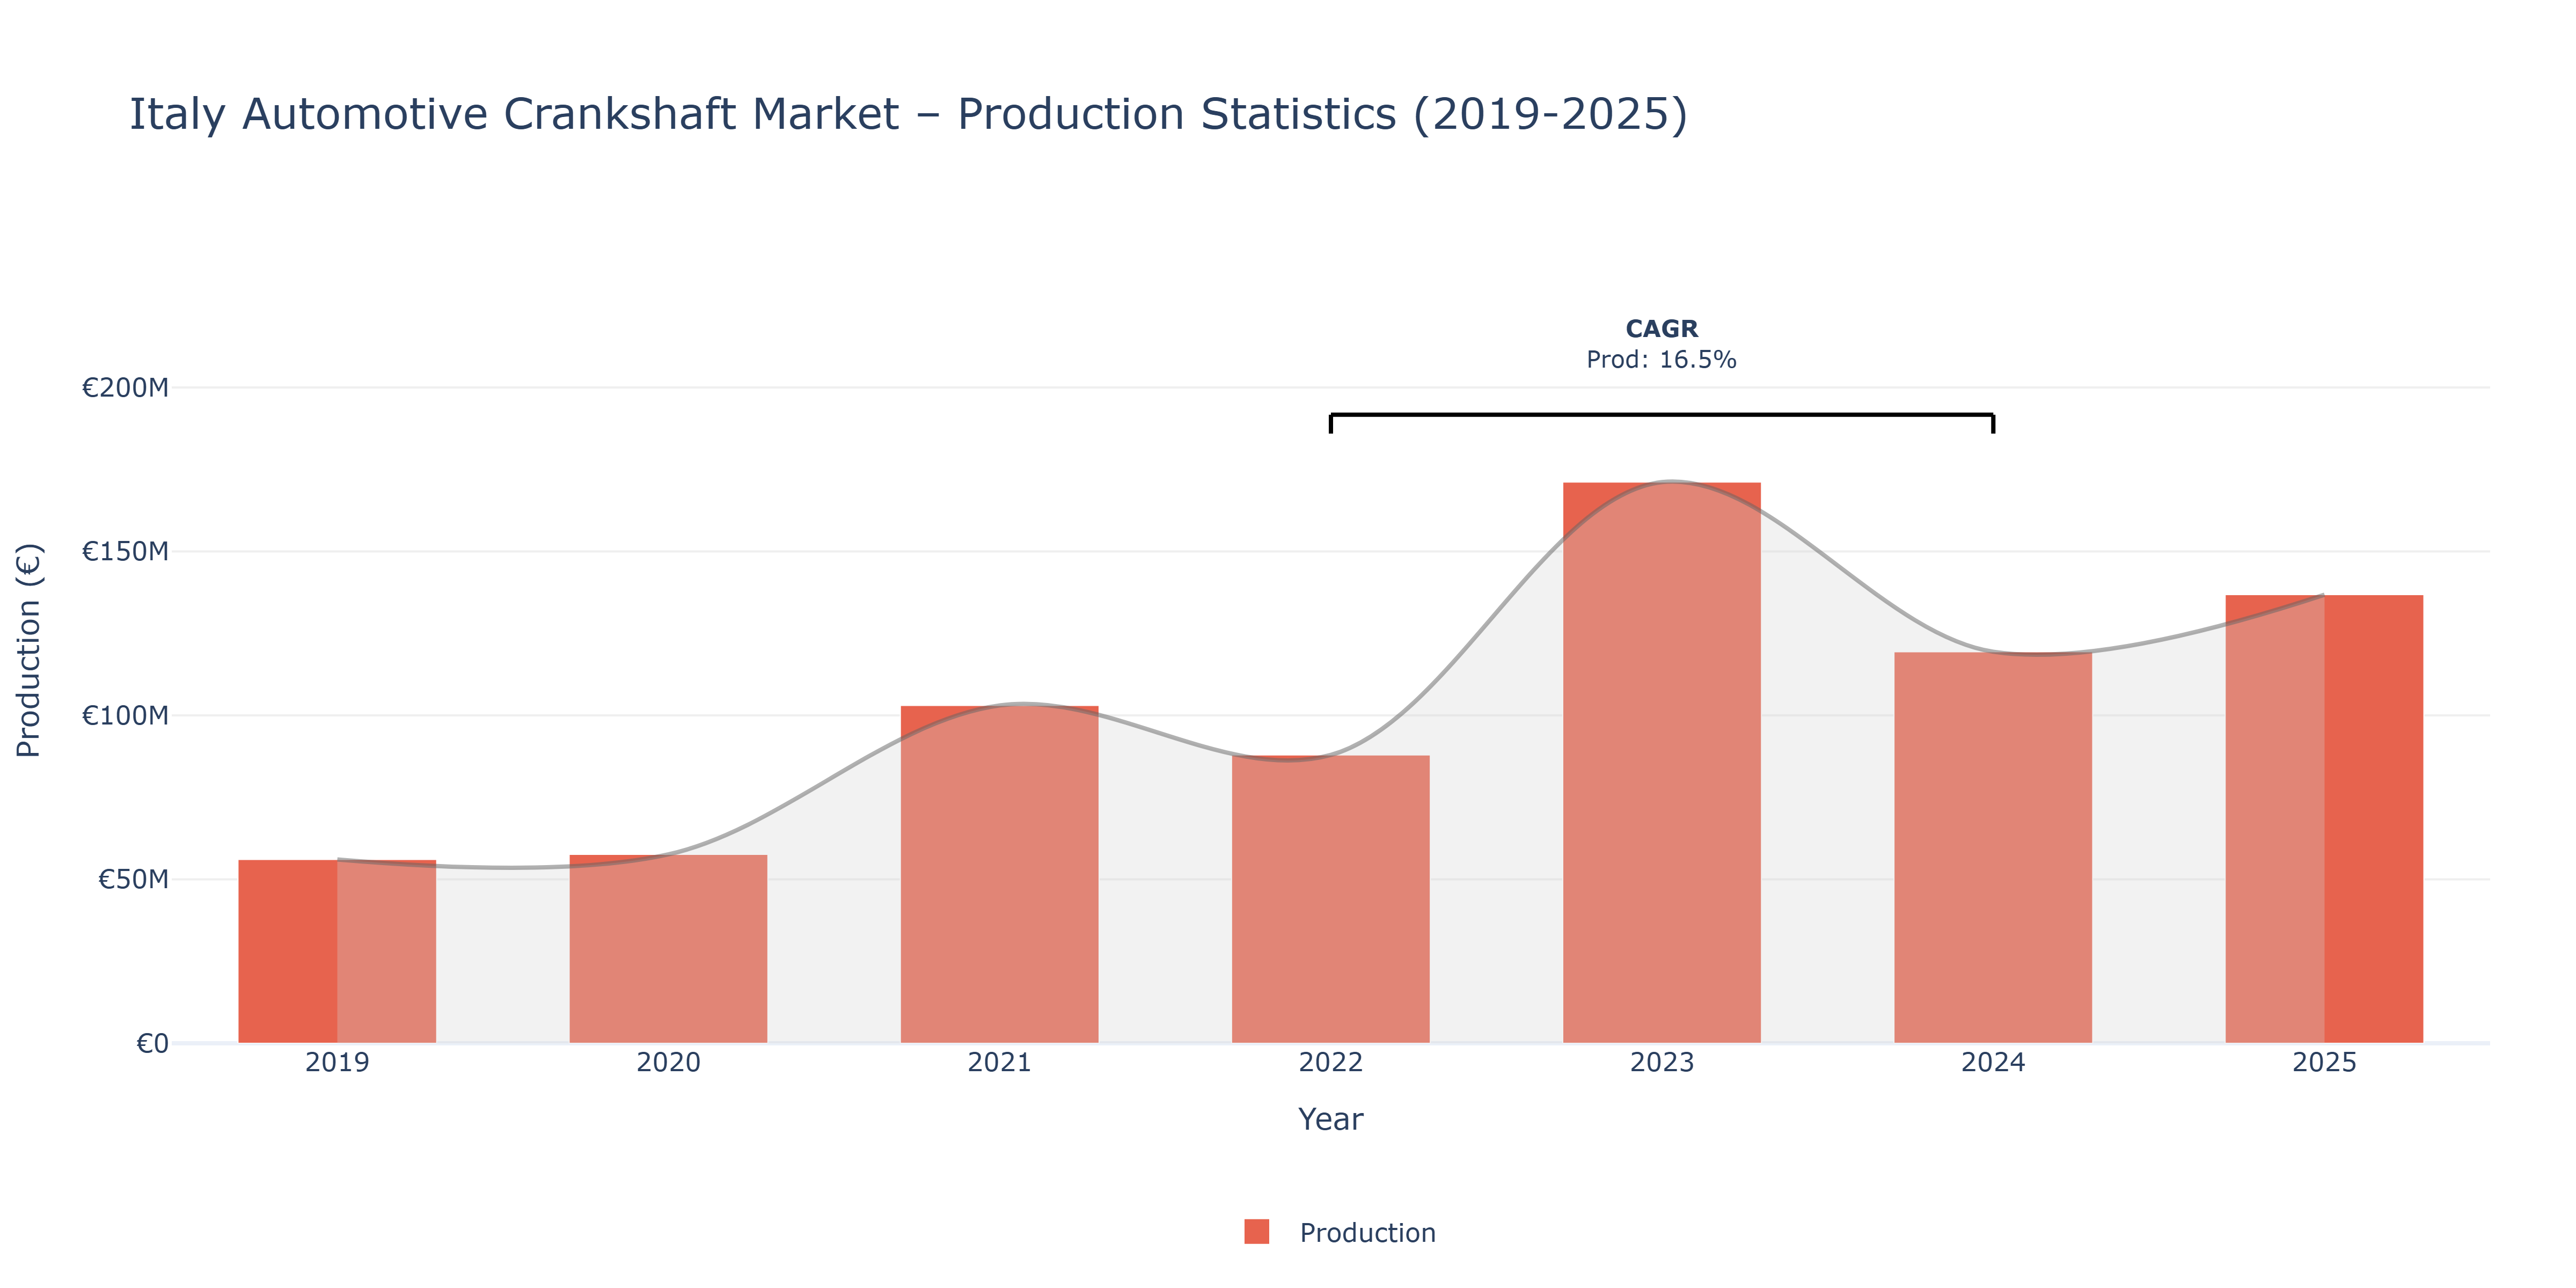2576x1288 pixels.
Task: Select the 2023 production bar
Action: click(x=1661, y=763)
